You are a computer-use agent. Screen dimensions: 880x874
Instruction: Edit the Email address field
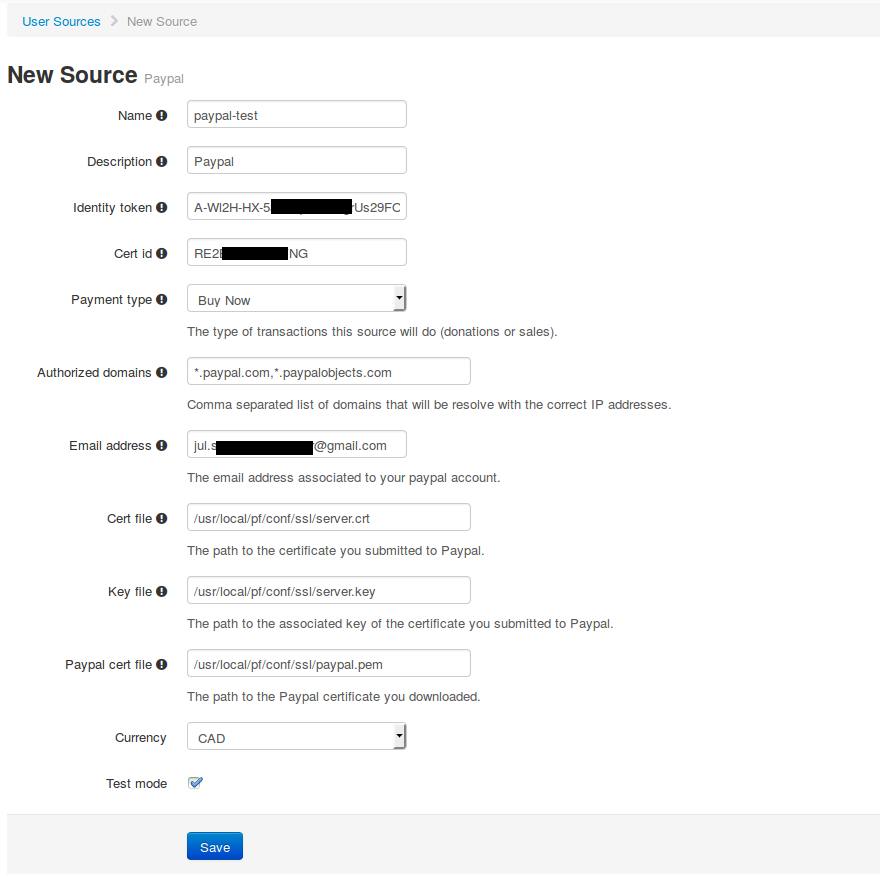[x=296, y=444]
